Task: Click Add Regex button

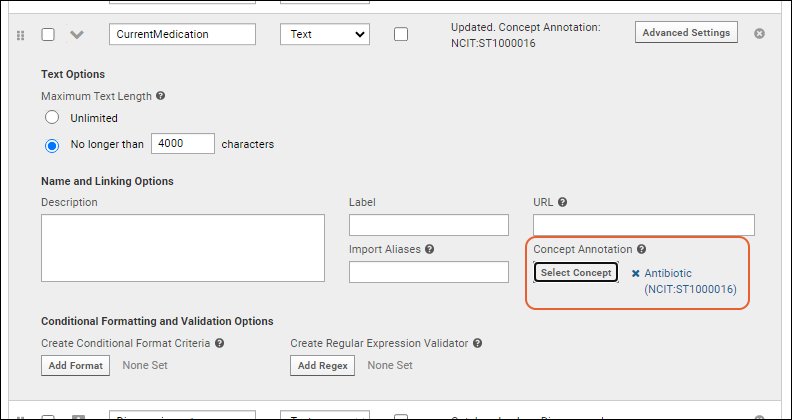Action: pos(322,365)
